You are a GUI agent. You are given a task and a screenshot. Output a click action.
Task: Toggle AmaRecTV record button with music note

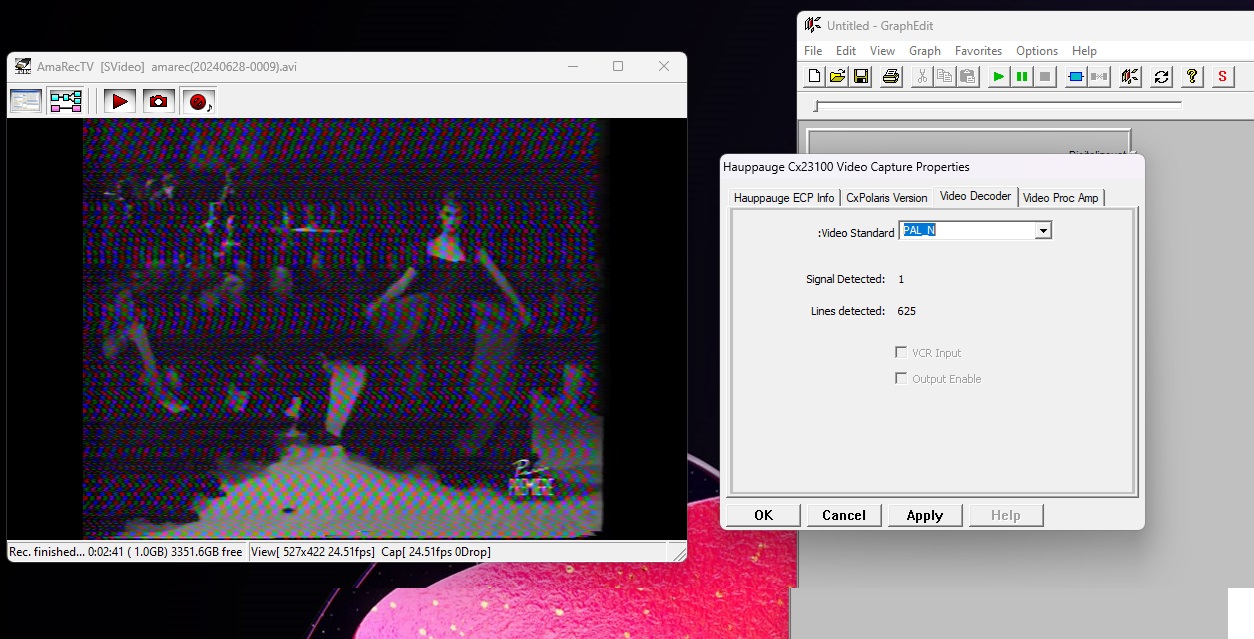[x=199, y=100]
